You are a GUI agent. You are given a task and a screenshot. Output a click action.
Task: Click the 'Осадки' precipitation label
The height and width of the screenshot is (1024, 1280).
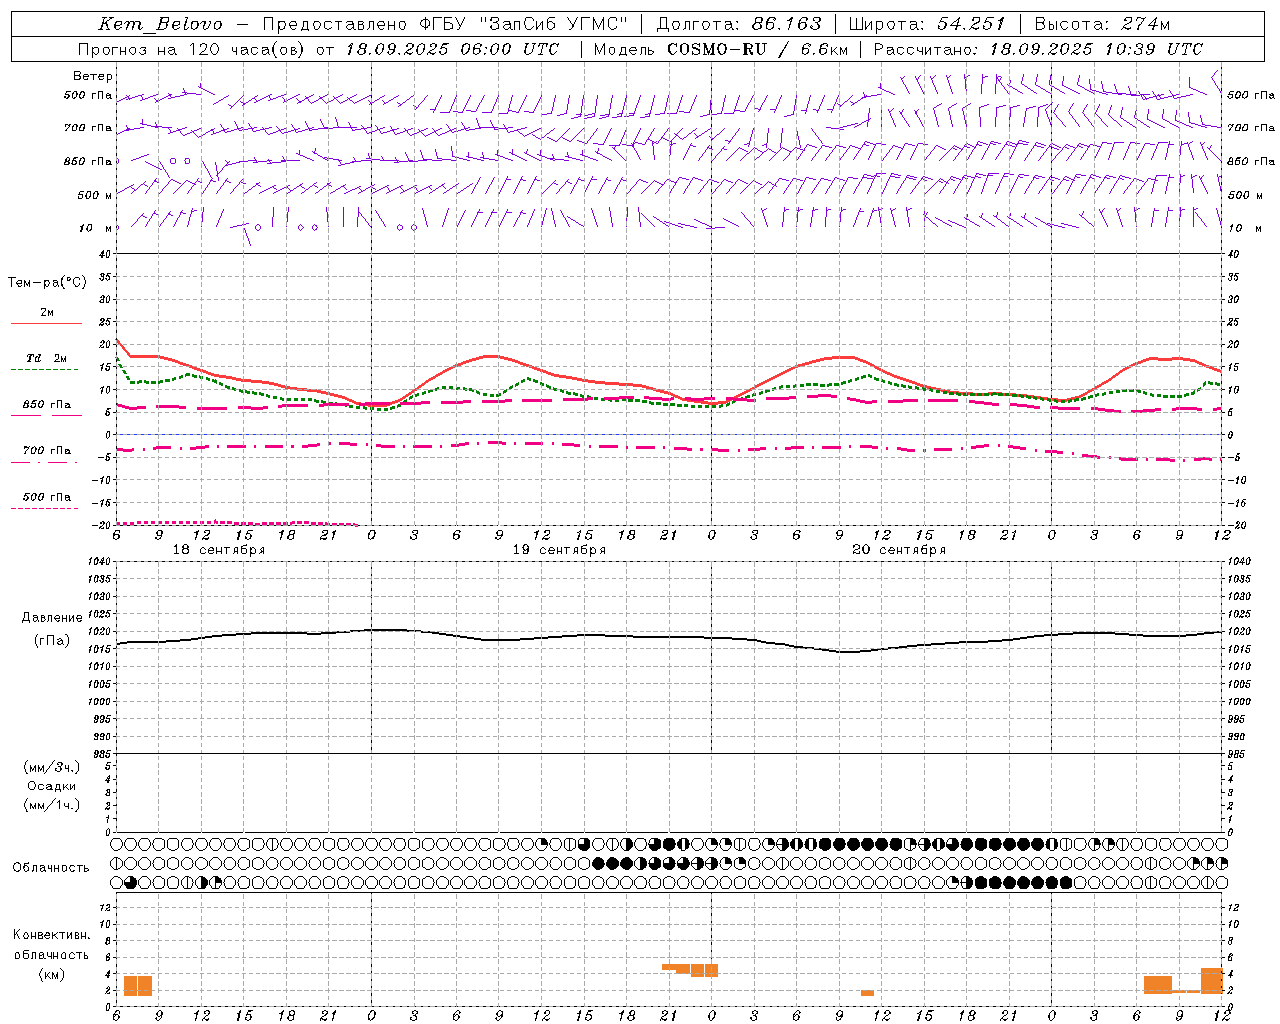[x=52, y=786]
